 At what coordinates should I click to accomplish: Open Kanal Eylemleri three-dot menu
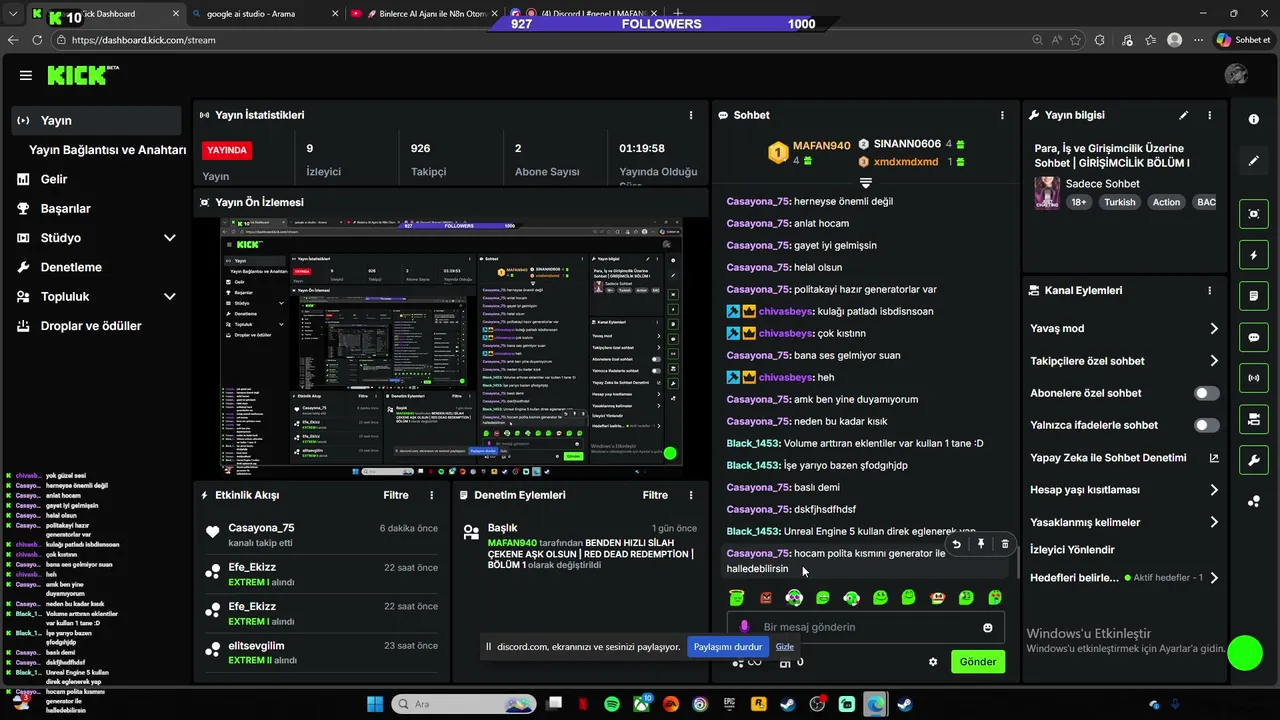pyautogui.click(x=1210, y=290)
